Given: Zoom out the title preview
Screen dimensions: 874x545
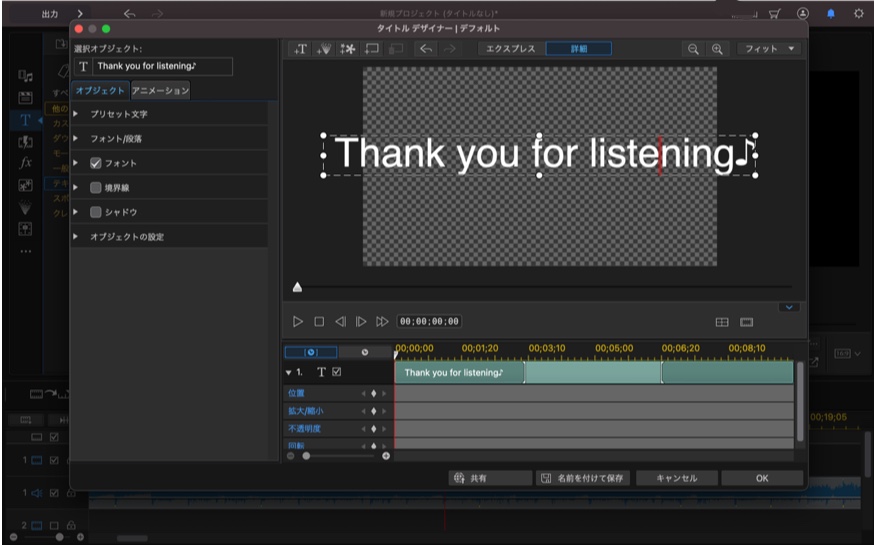Looking at the screenshot, I should pos(693,49).
